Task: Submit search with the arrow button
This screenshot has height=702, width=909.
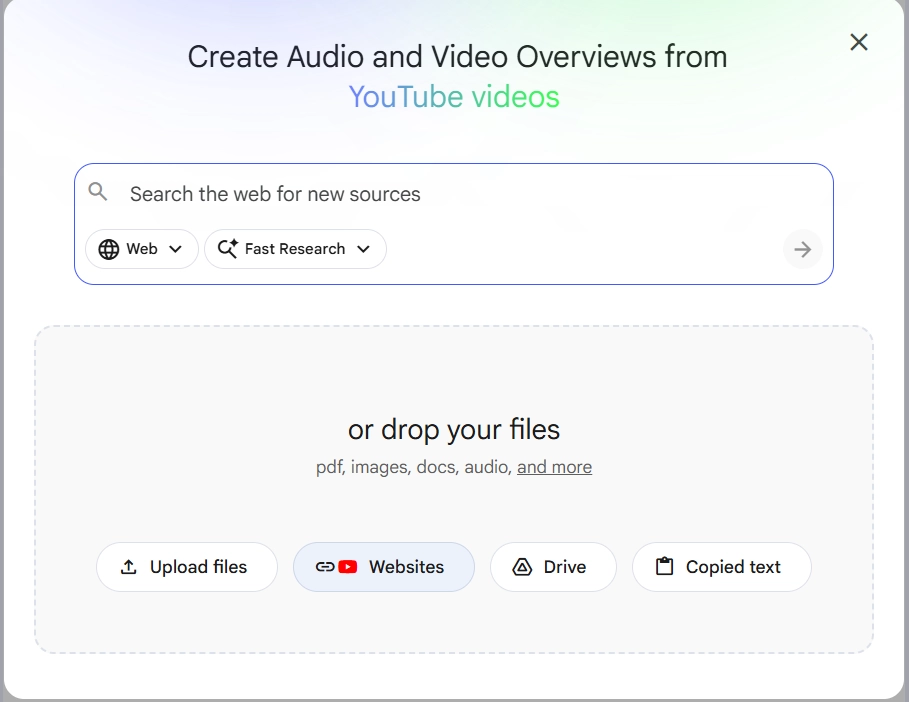Action: (x=802, y=250)
